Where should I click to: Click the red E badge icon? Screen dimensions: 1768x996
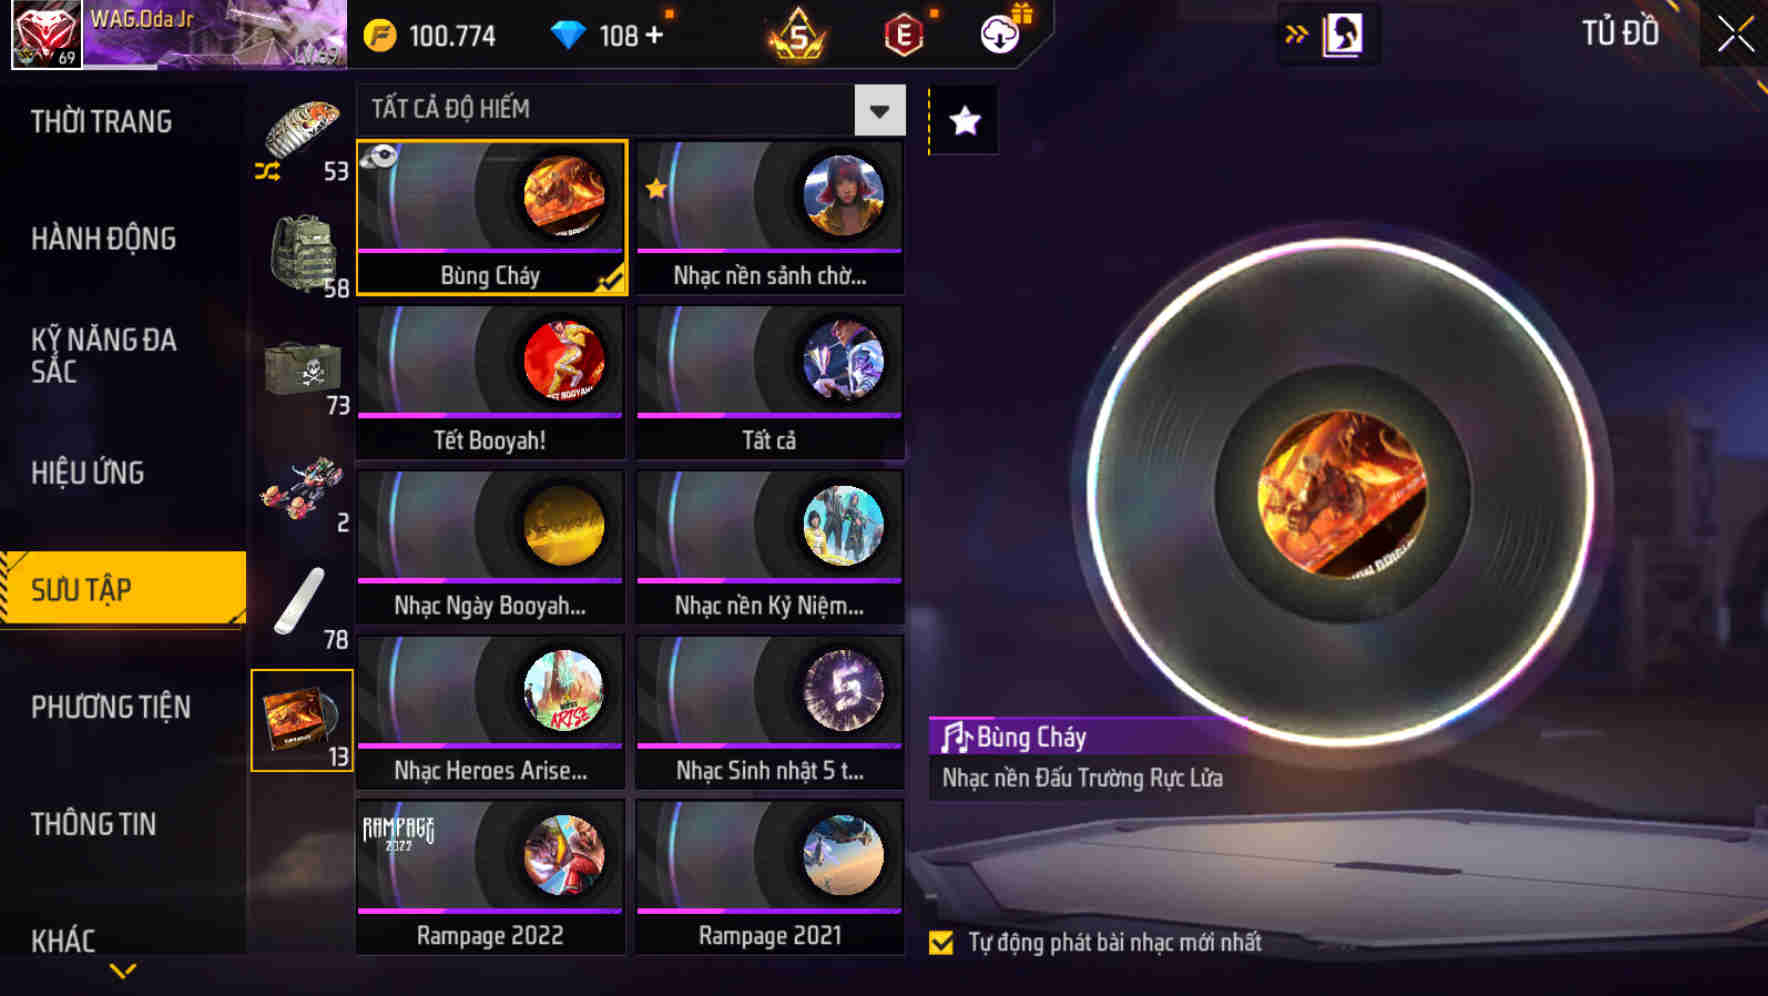click(904, 36)
